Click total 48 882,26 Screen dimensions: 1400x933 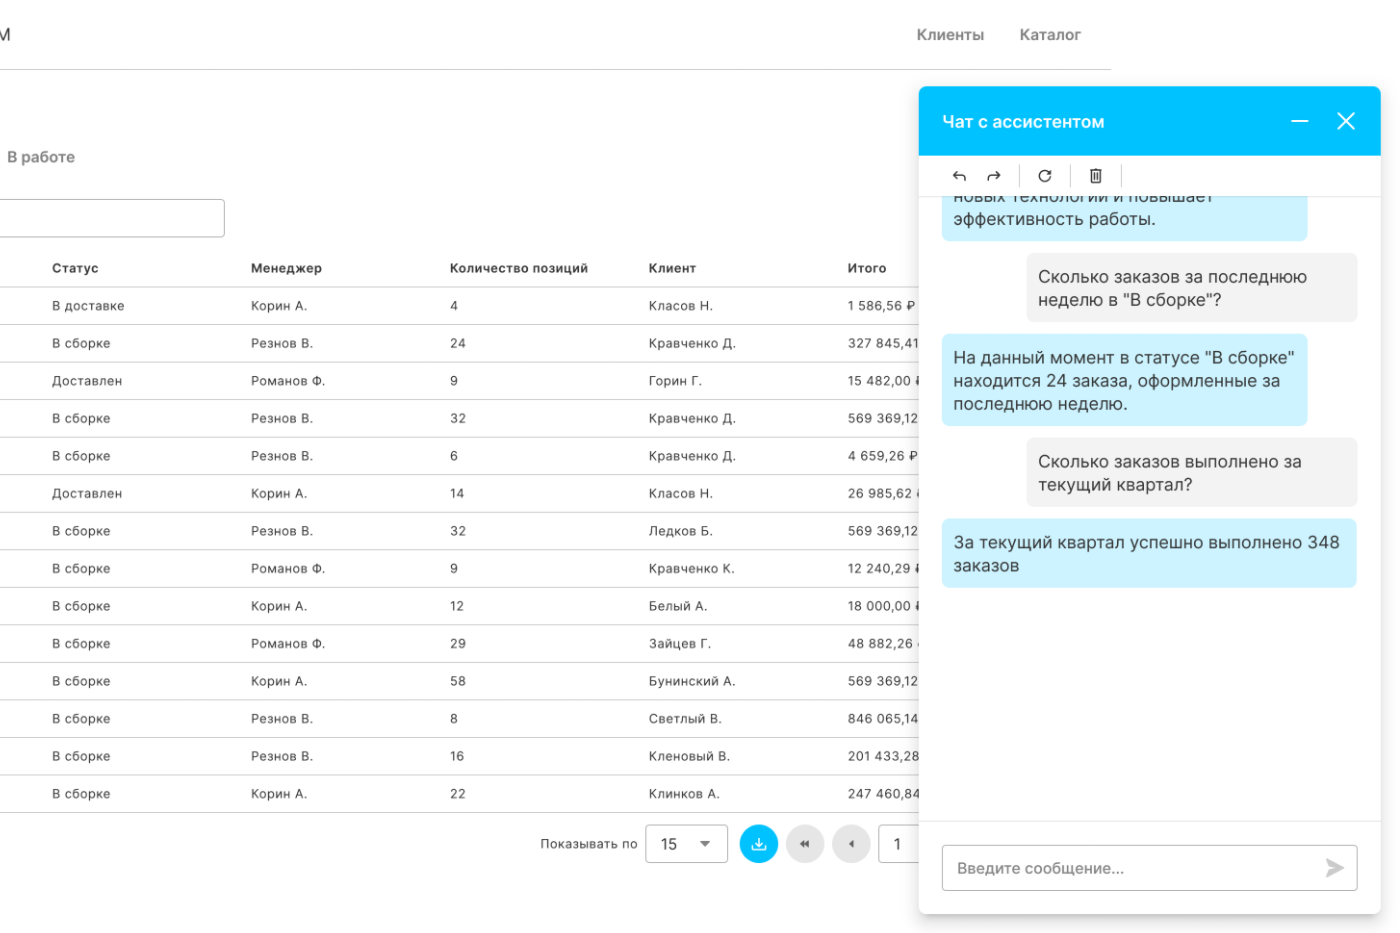[882, 644]
